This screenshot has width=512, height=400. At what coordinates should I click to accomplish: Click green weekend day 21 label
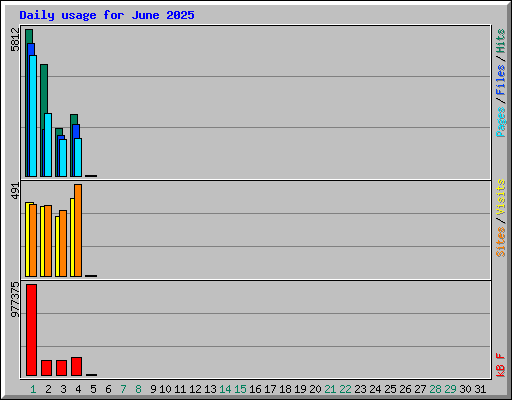pos(330,389)
